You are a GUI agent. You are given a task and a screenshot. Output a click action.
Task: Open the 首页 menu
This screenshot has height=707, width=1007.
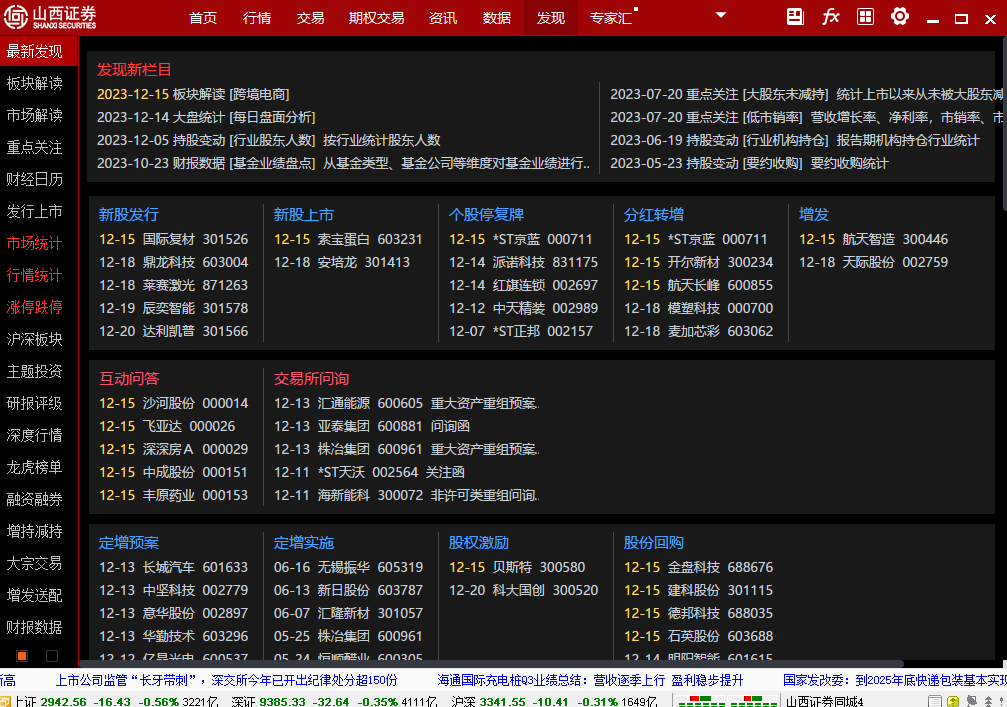coord(203,18)
